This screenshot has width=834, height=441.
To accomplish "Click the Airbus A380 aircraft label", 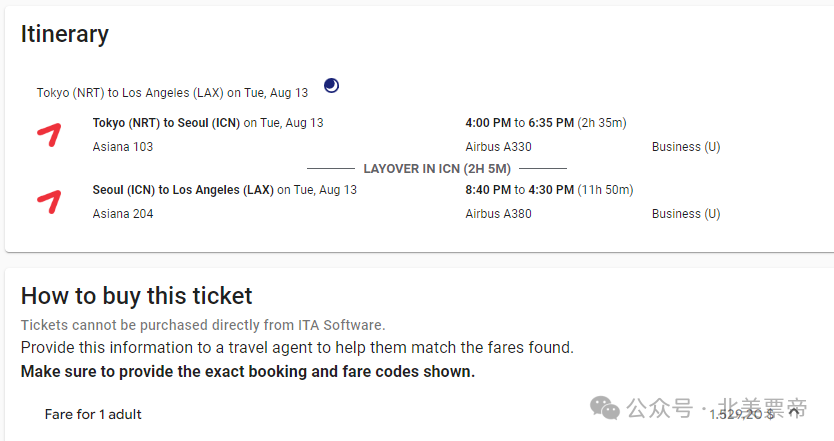I will 498,214.
